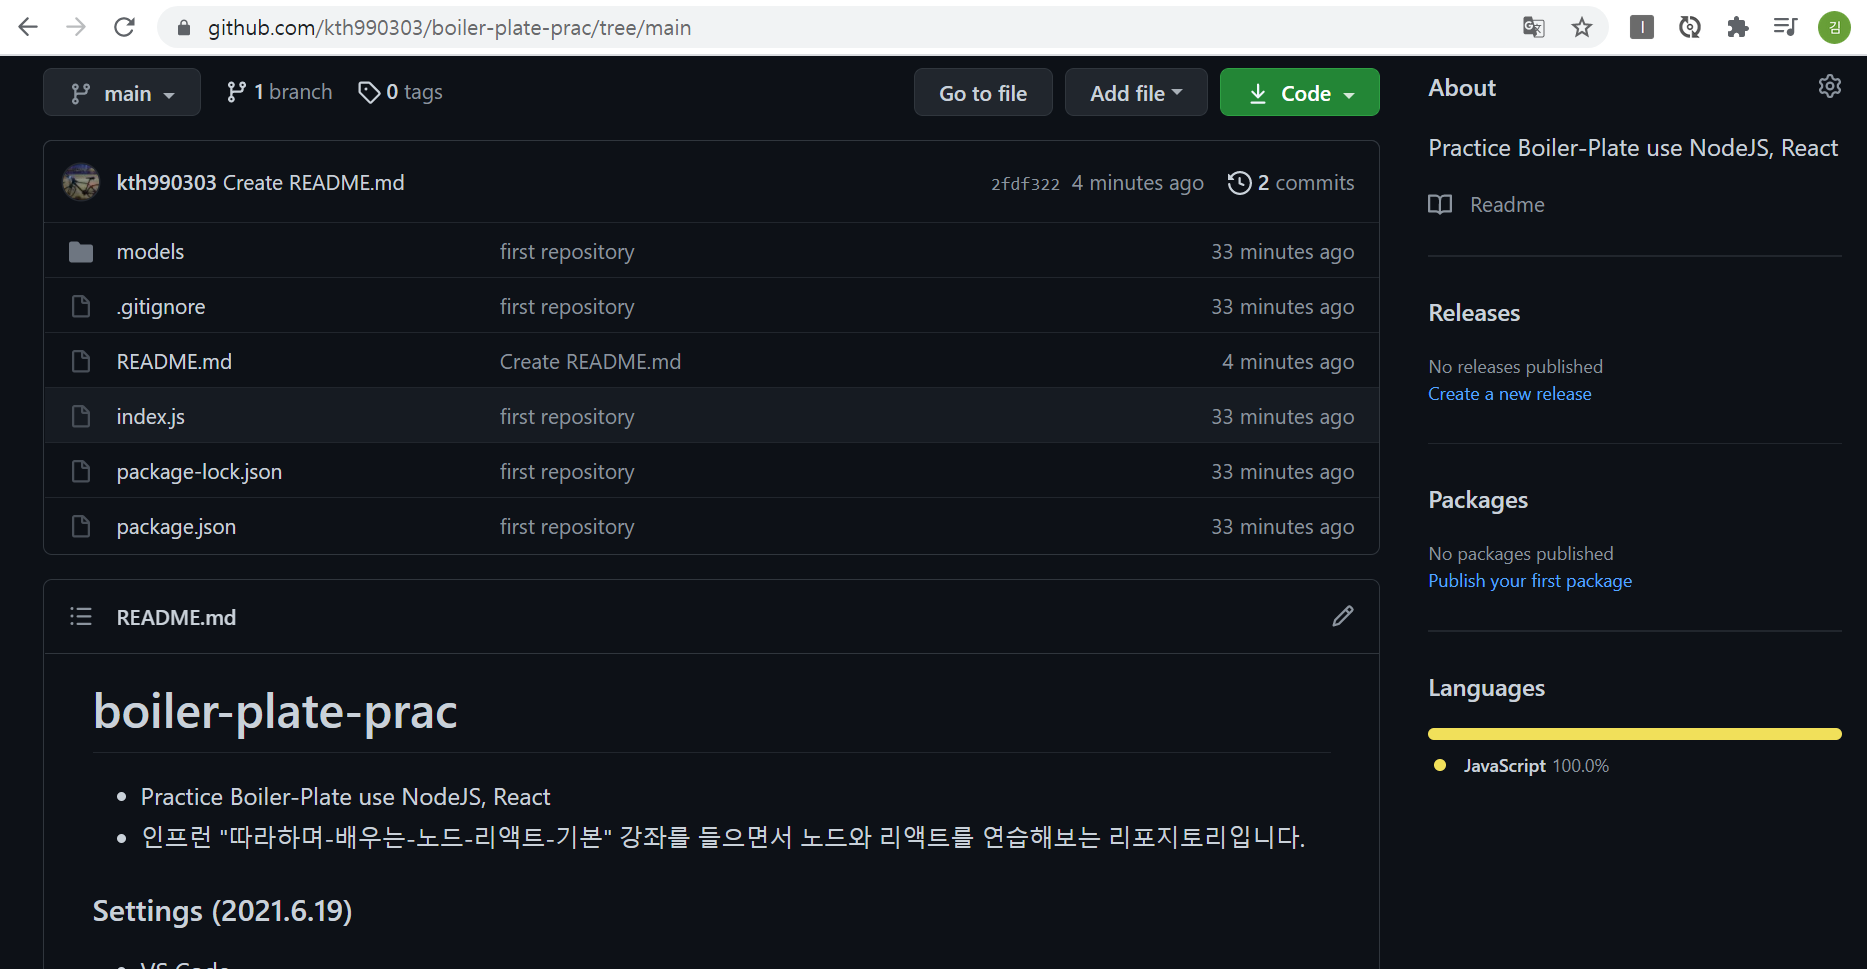Click first repository message on package.json row
Viewport: 1867px width, 969px height.
567,527
